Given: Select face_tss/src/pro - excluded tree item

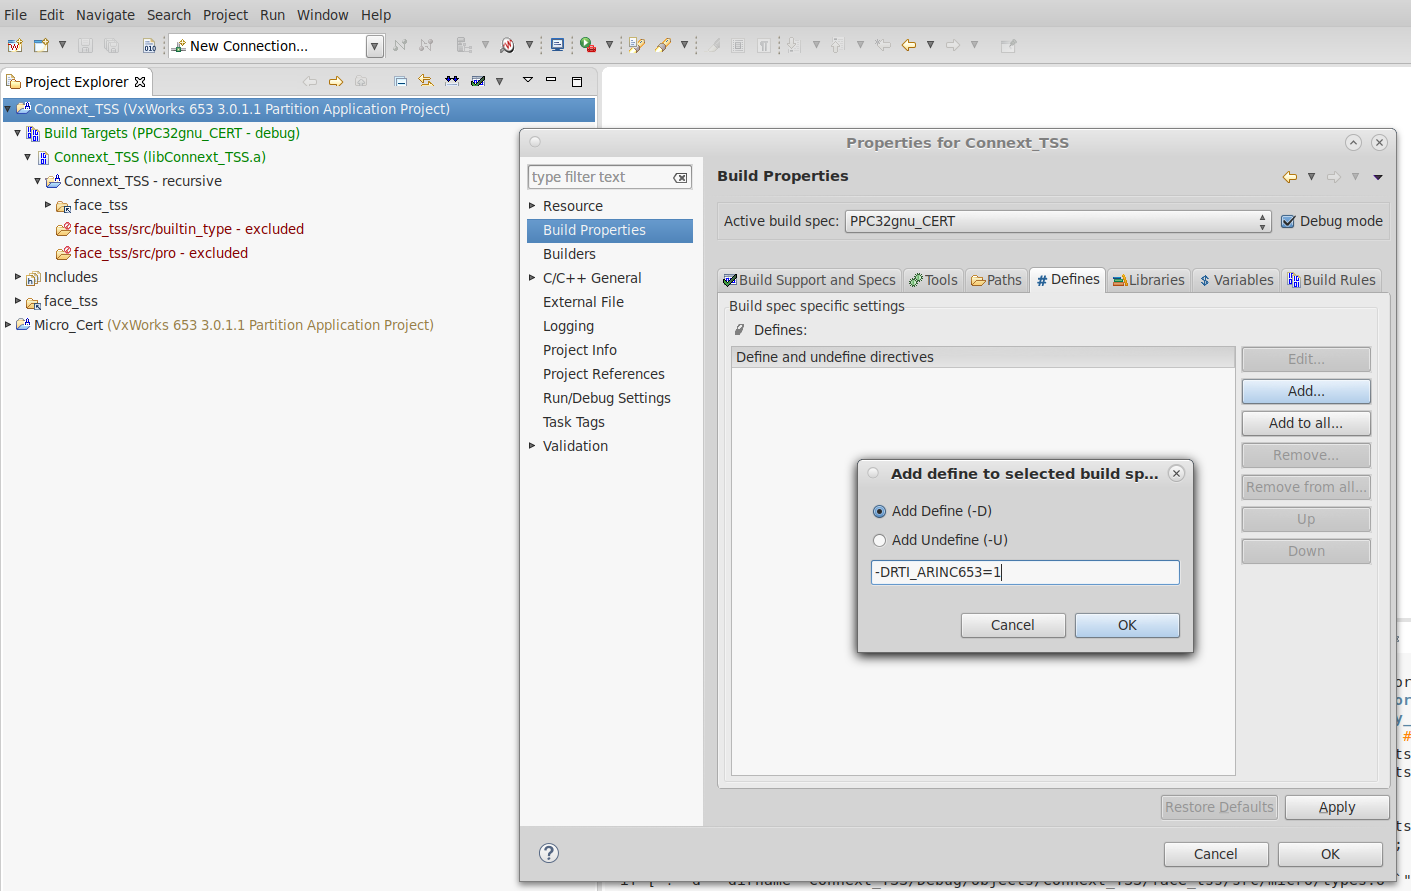Looking at the screenshot, I should point(160,253).
